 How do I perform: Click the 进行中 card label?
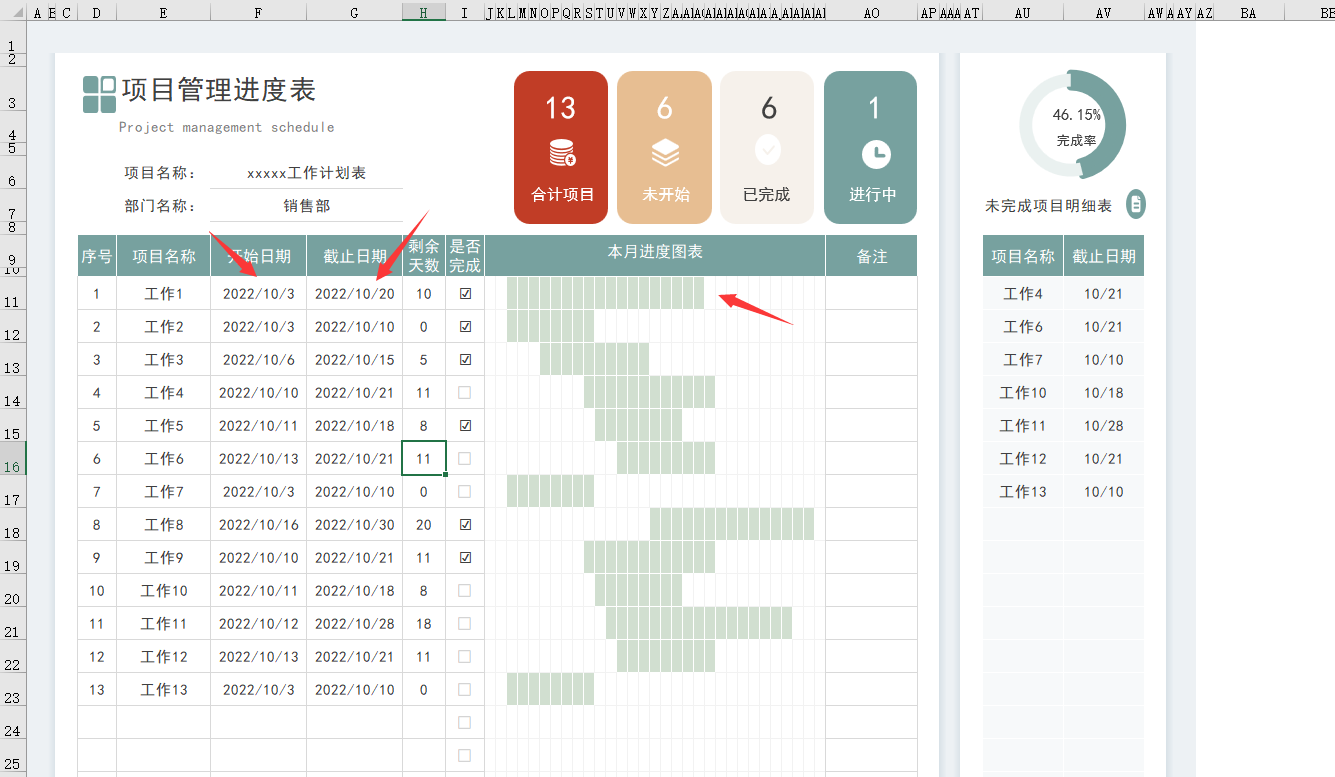872,195
